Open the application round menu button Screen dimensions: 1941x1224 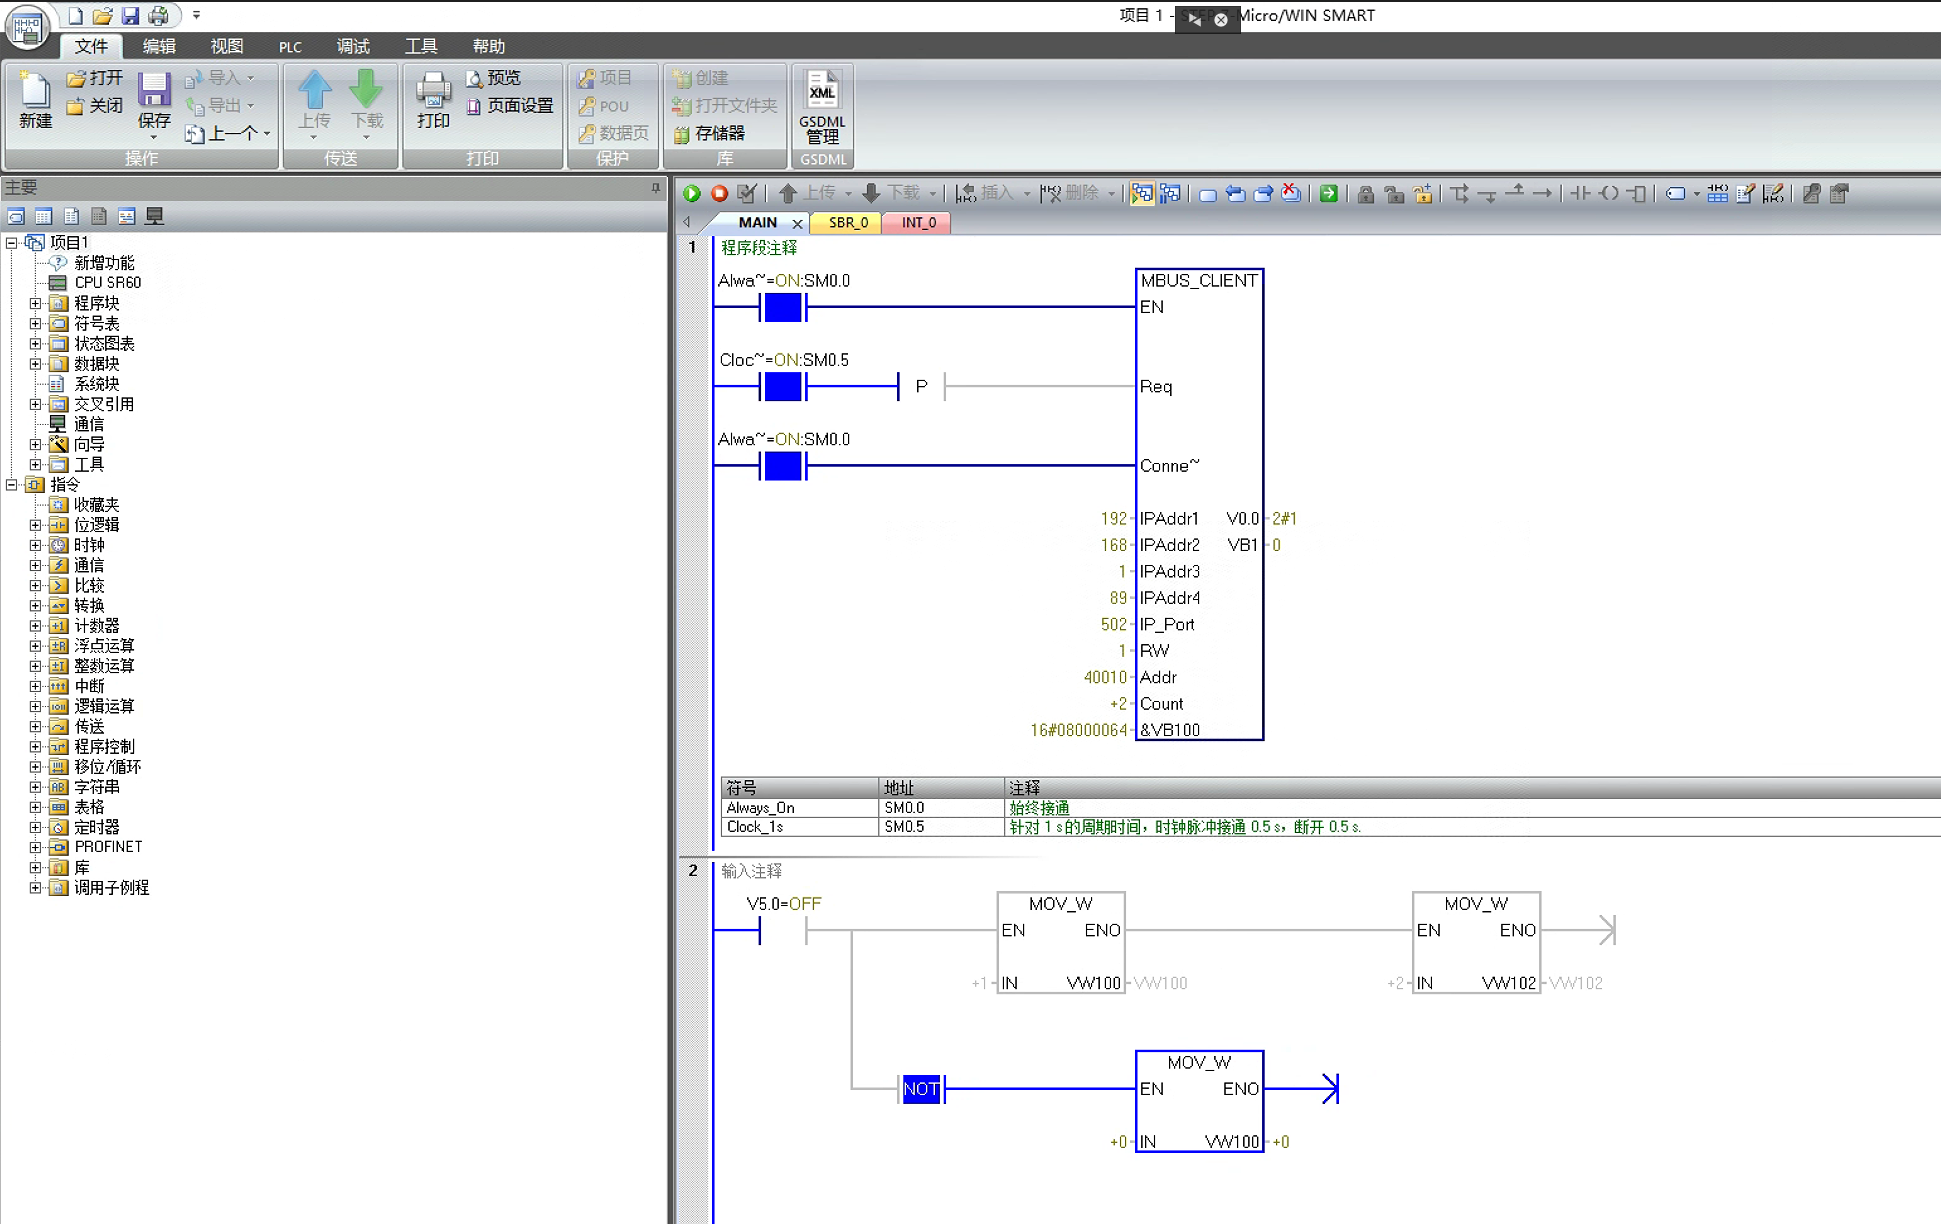click(27, 26)
